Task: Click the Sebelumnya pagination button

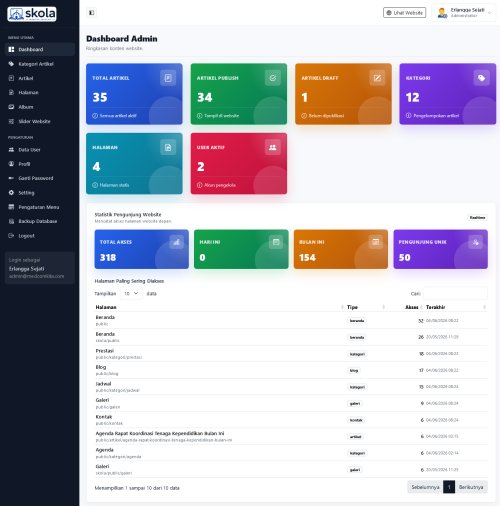Action: [425, 487]
